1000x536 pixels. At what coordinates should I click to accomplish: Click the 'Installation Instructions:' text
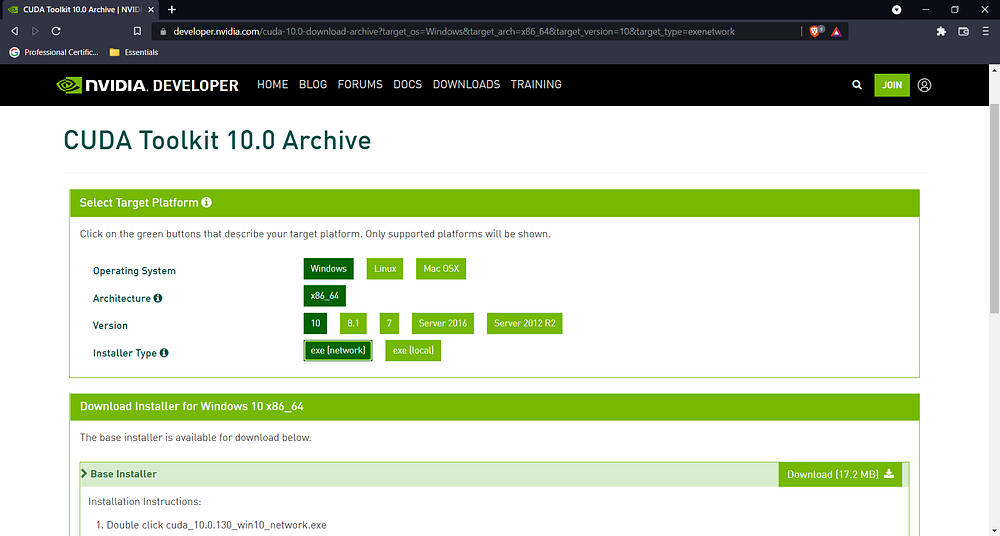click(145, 502)
